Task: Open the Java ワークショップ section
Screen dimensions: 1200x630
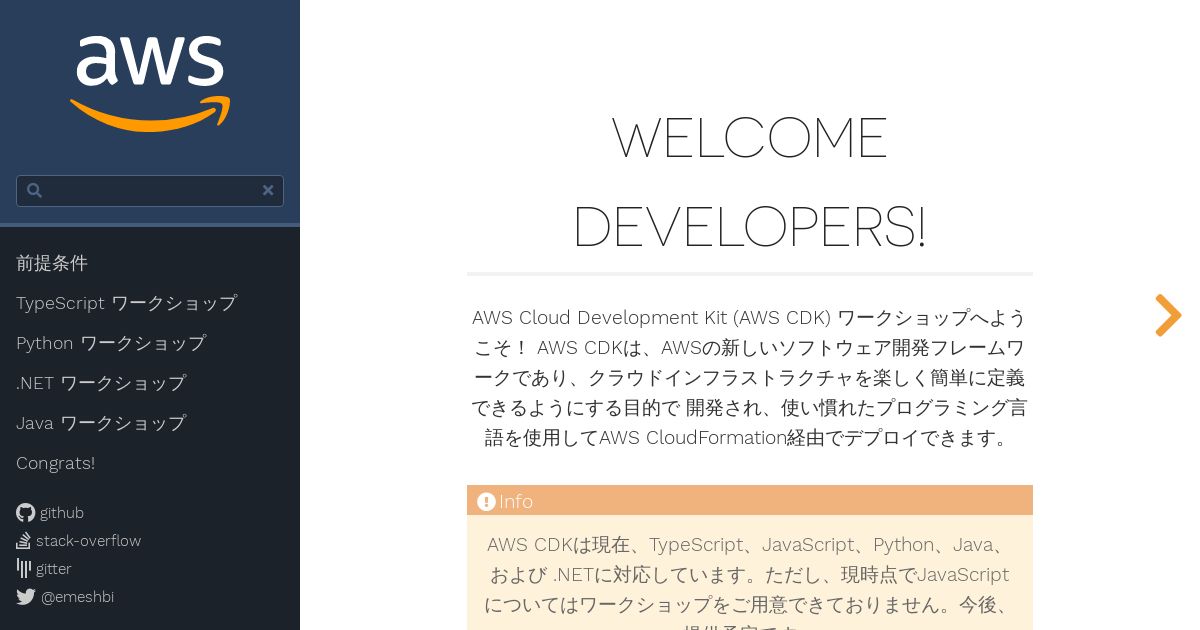Action: click(101, 423)
